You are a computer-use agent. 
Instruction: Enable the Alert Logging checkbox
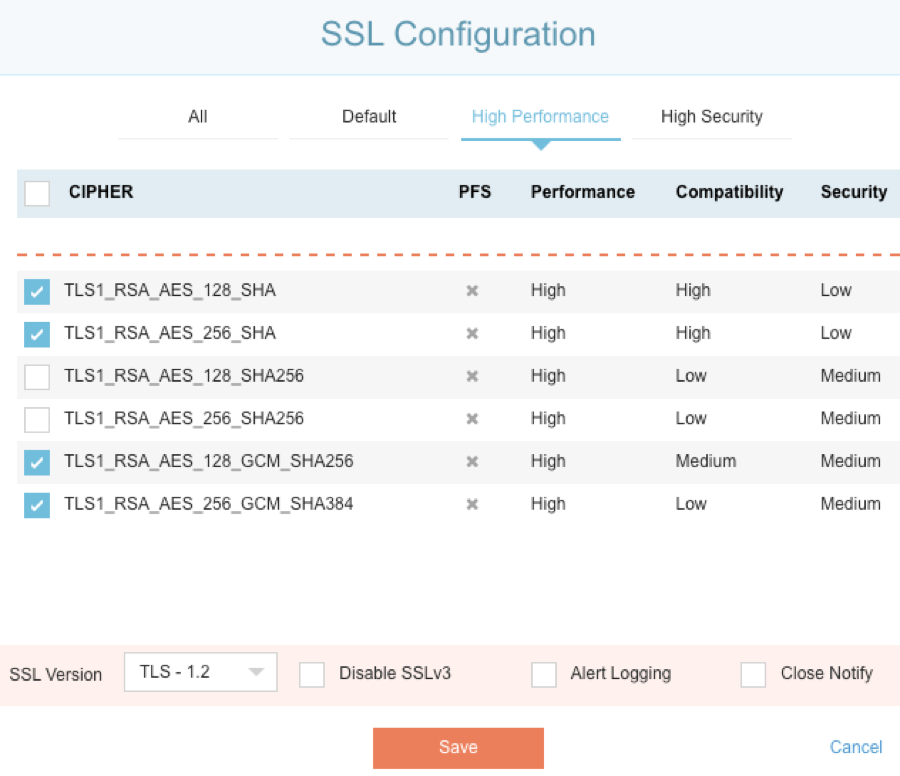pos(544,675)
